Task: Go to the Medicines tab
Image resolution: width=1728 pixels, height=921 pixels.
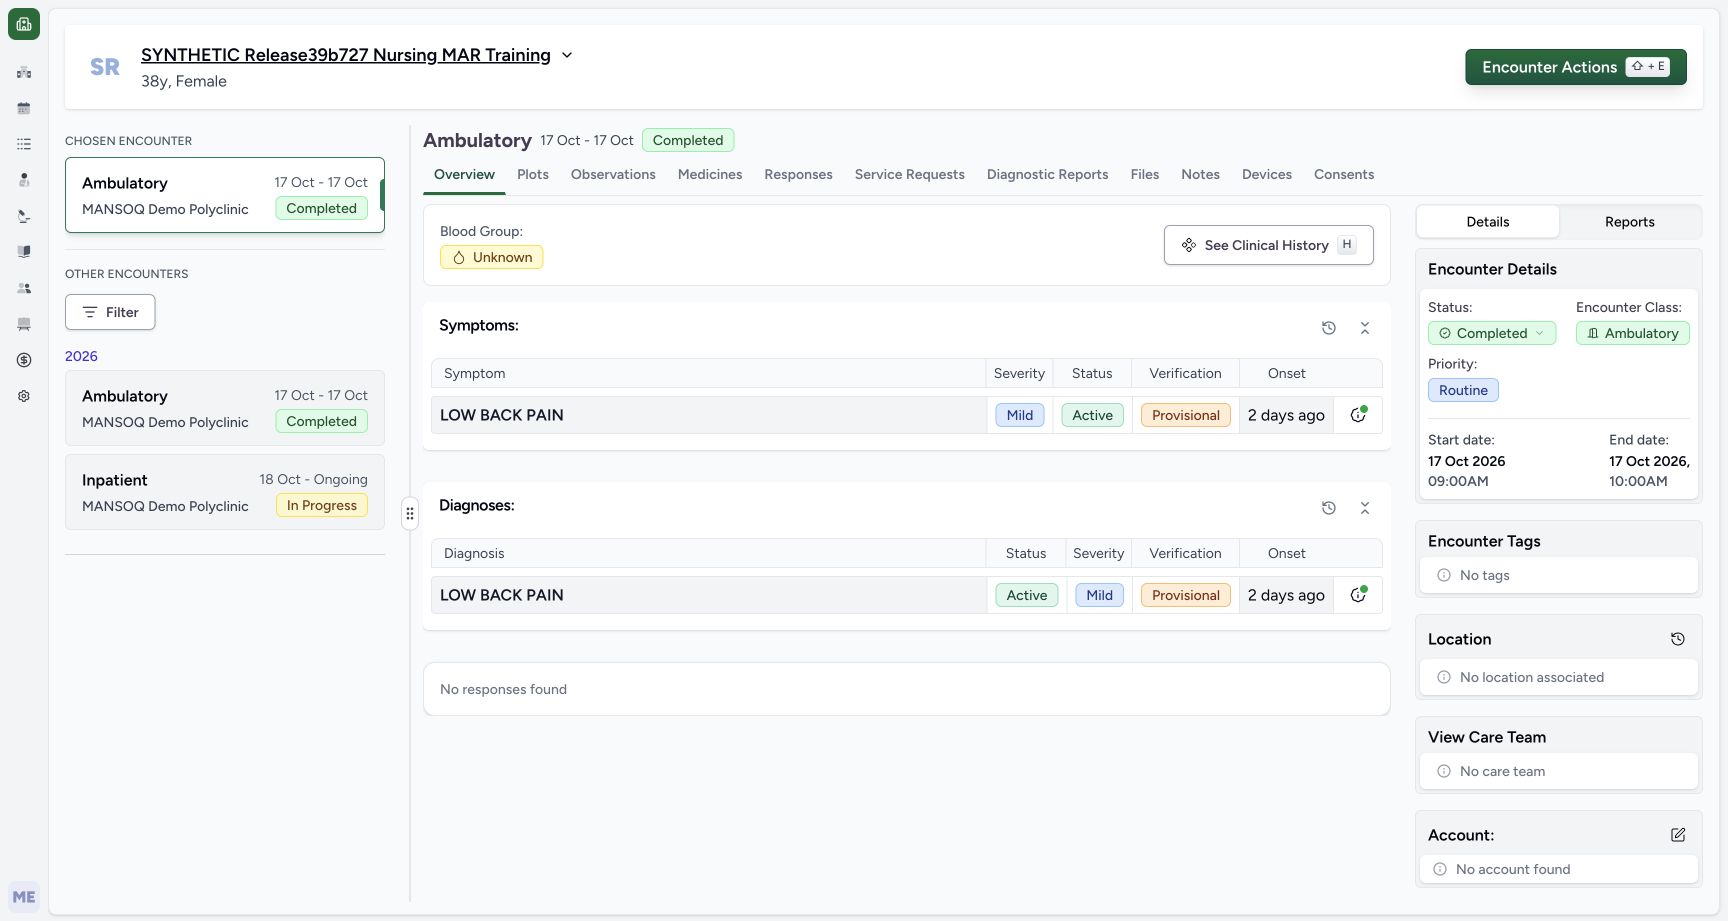Action: [710, 174]
